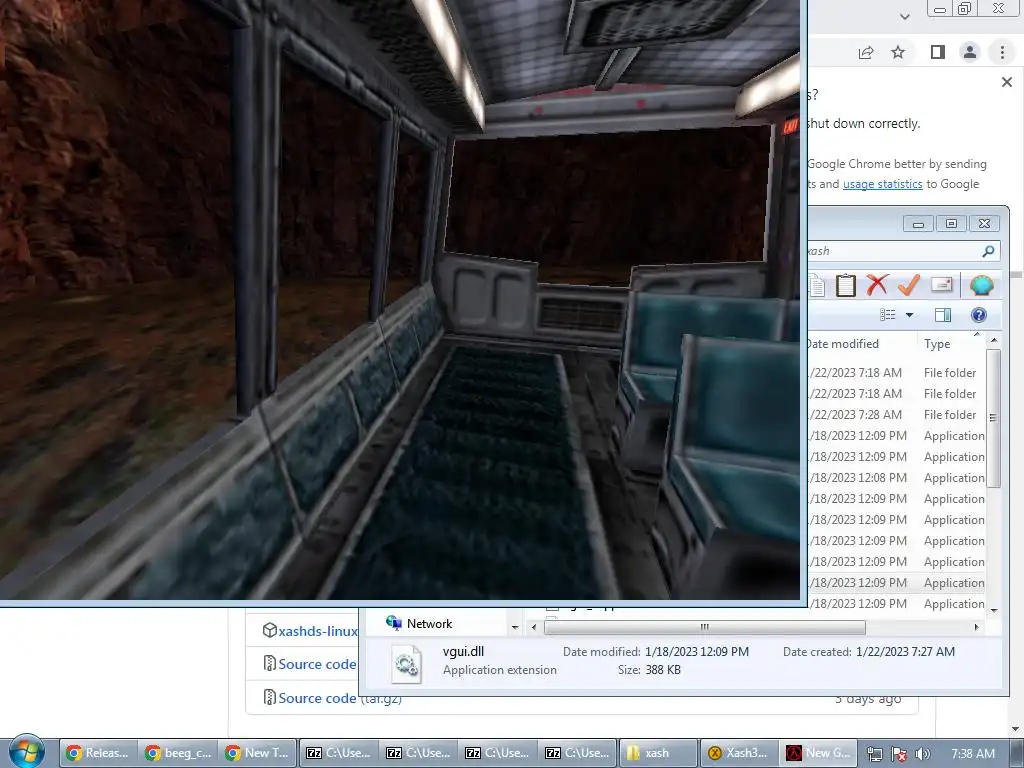Open the Chrome profile avatar icon
The width and height of the screenshot is (1024, 768).
coord(970,52)
